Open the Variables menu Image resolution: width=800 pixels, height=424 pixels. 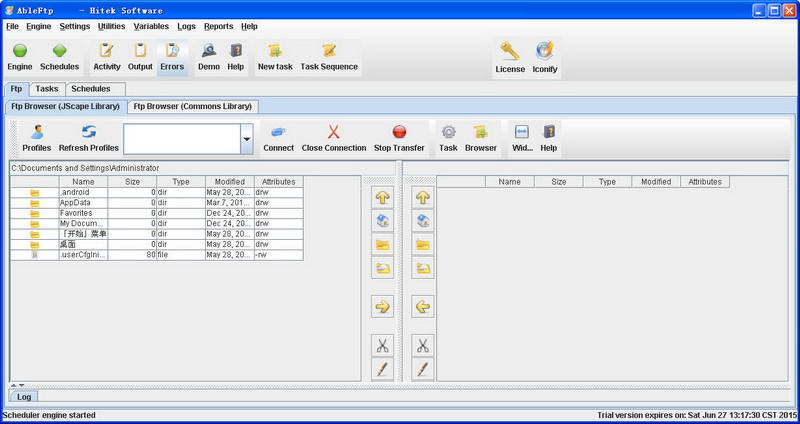(x=151, y=27)
